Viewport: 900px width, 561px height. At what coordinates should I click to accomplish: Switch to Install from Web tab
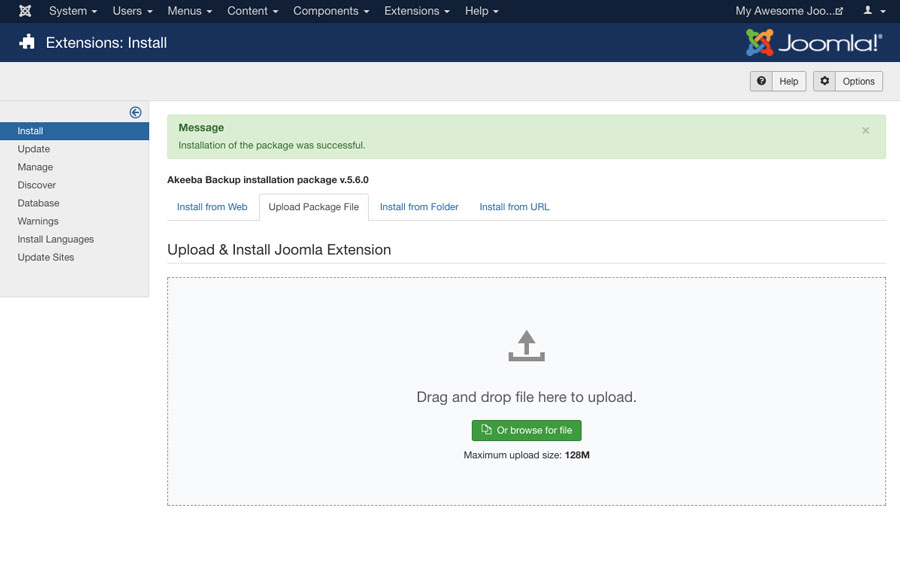[212, 207]
